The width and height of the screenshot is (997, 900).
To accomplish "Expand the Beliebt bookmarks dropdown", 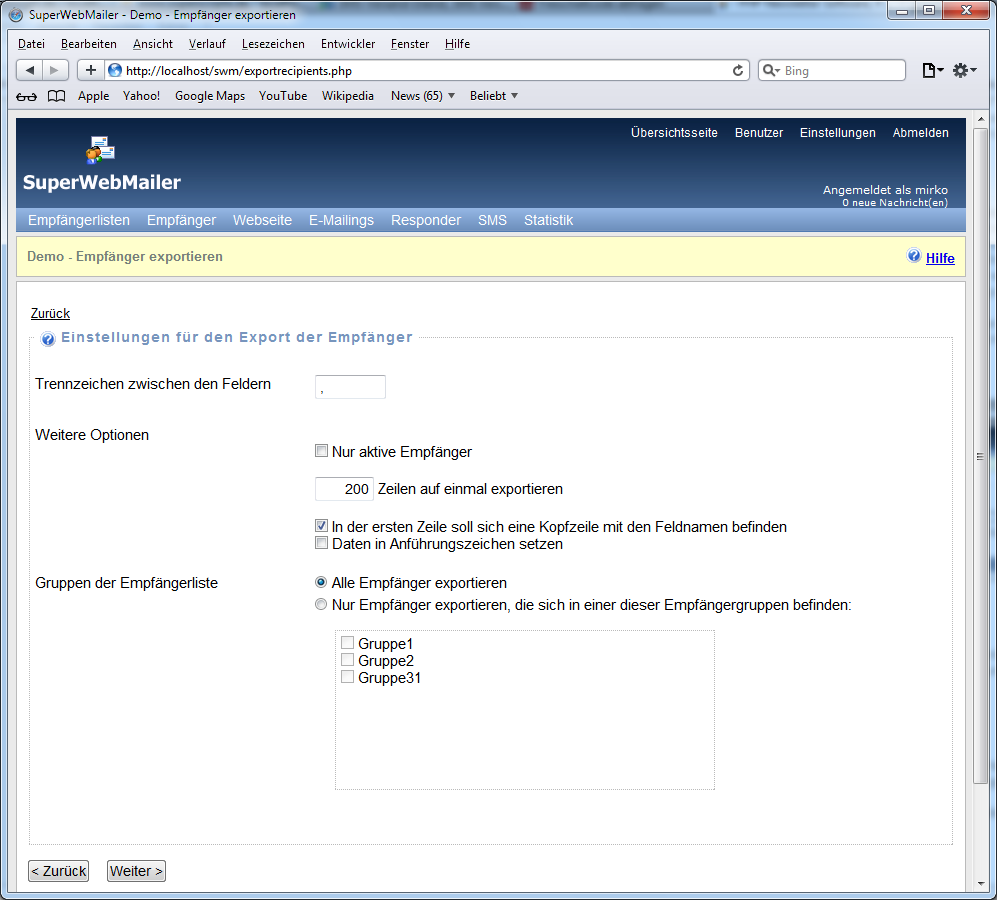I will click(x=494, y=96).
